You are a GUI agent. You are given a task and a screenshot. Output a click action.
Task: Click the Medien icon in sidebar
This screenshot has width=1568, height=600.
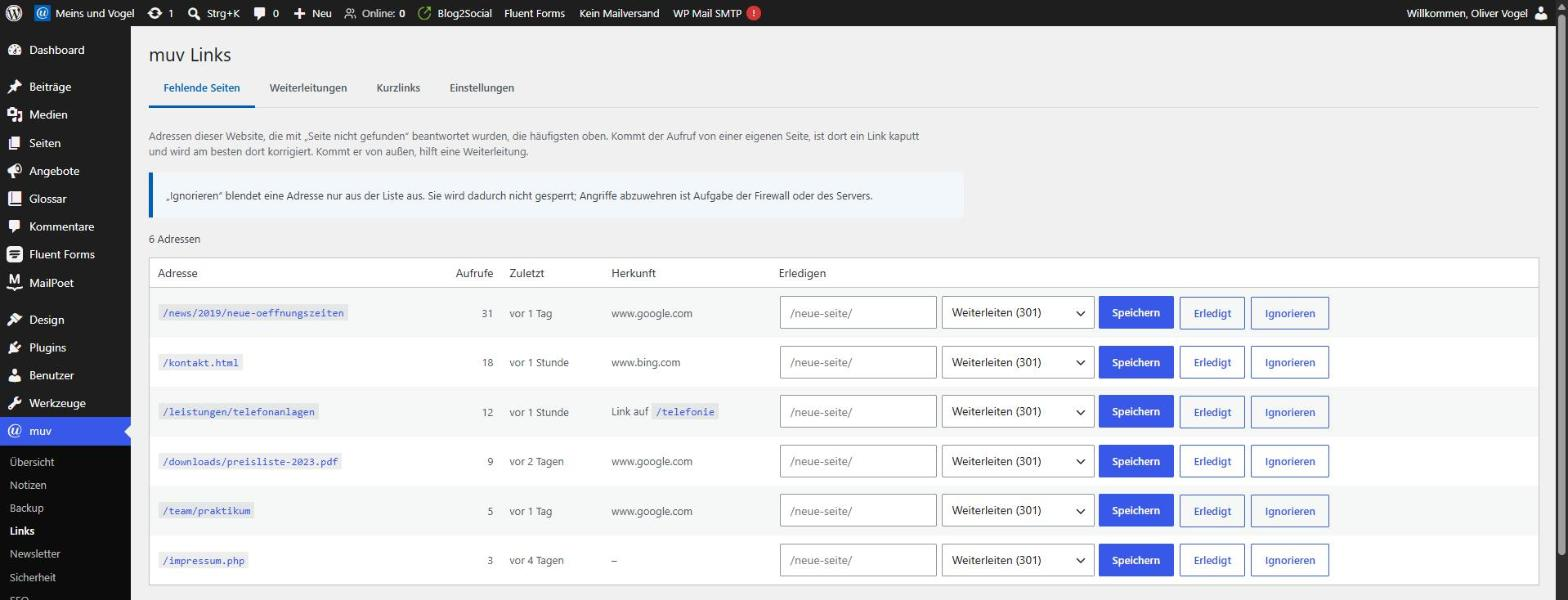click(14, 115)
